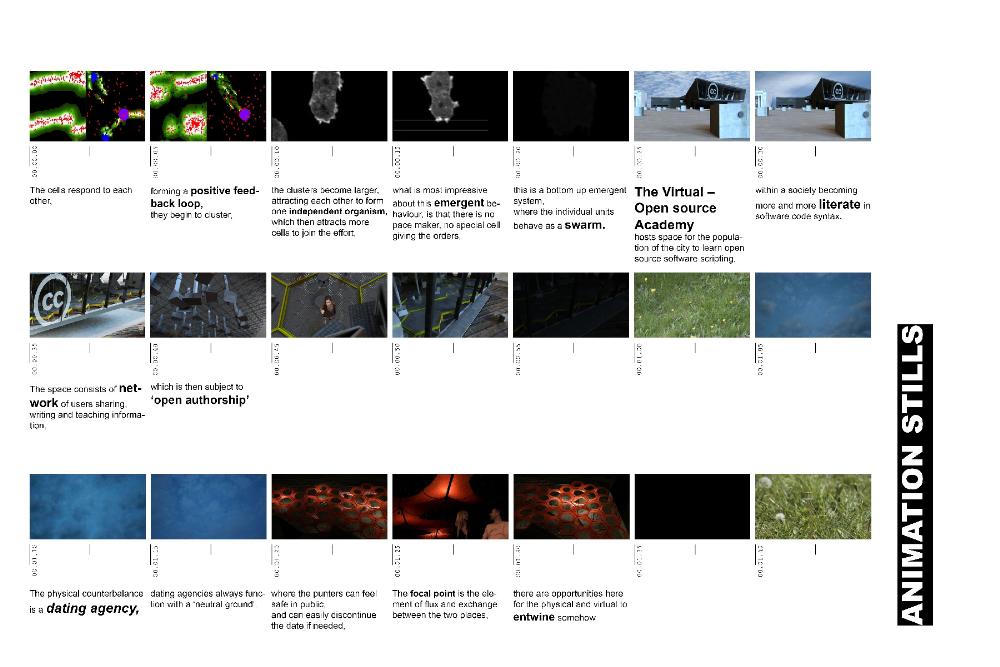This screenshot has width=1000, height=667.
Task: Click the bold 'dating agency,' caption text
Action: (x=93, y=608)
